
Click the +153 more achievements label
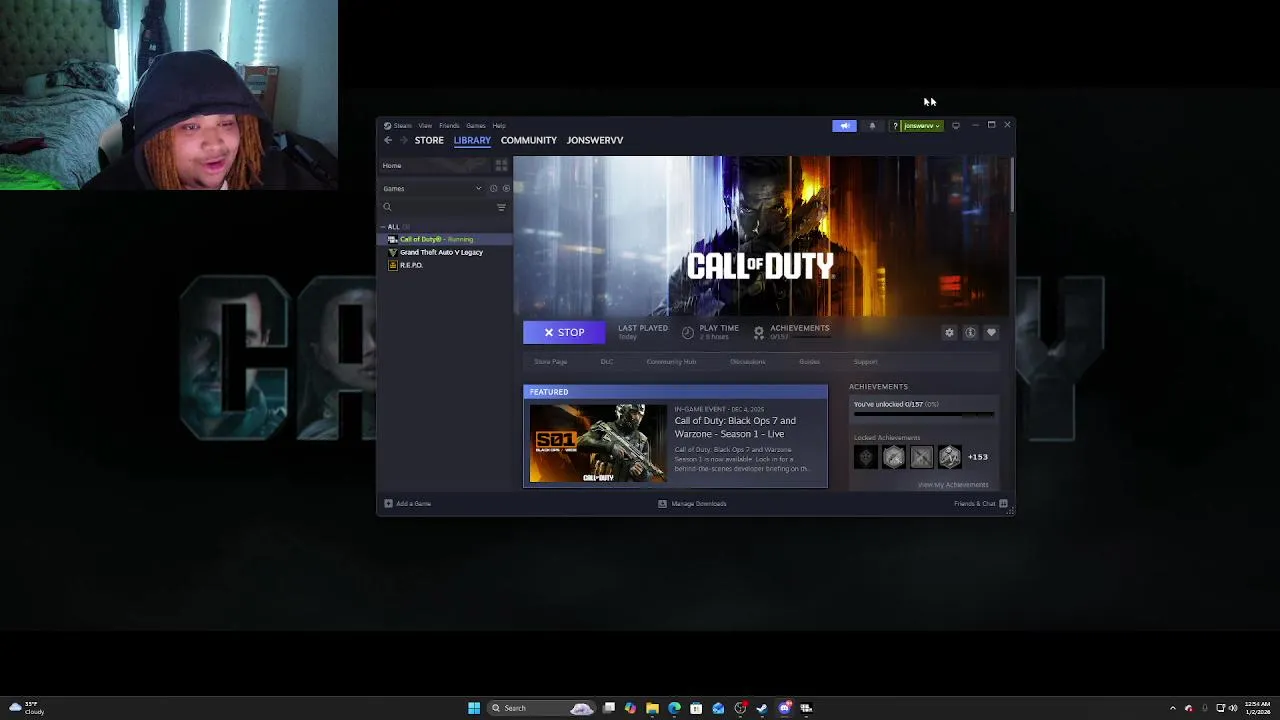click(x=978, y=457)
